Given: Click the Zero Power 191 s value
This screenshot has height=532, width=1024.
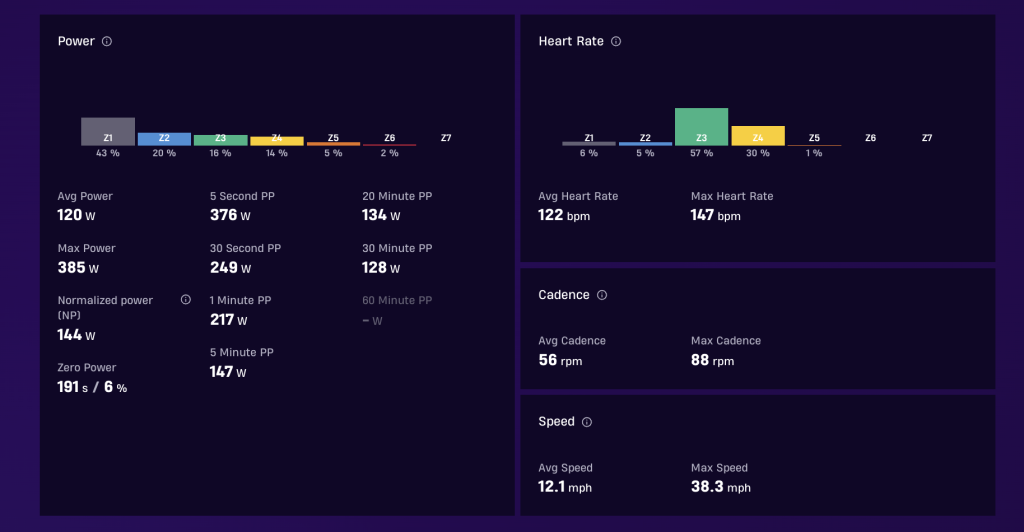Looking at the screenshot, I should 72,387.
